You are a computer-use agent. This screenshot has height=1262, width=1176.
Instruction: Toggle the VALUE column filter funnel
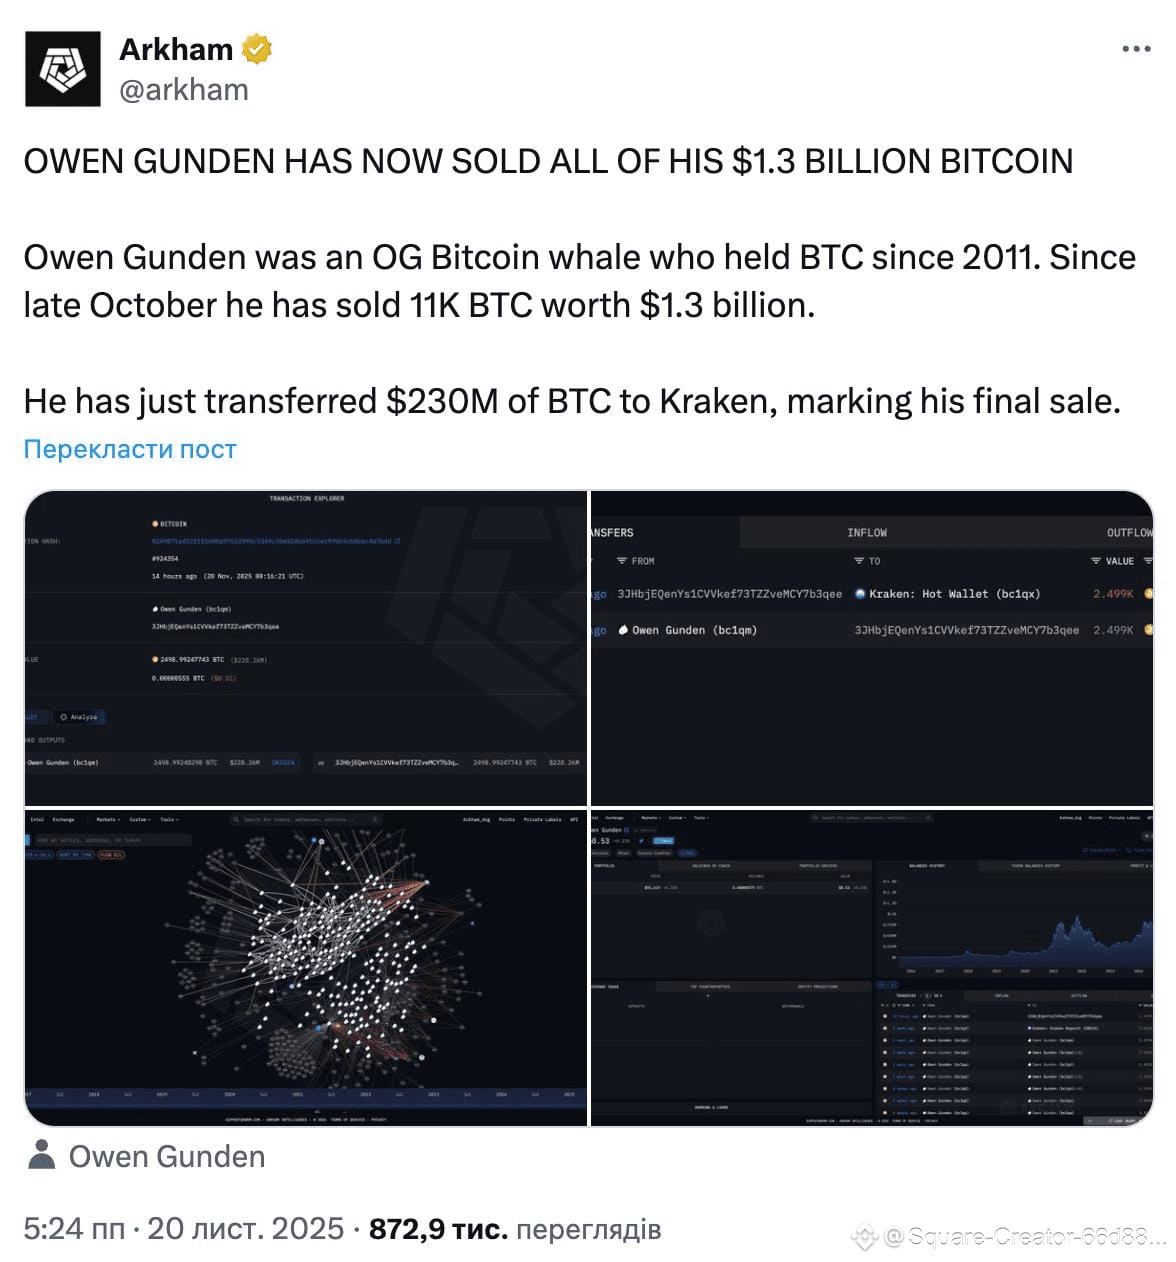pyautogui.click(x=1094, y=561)
